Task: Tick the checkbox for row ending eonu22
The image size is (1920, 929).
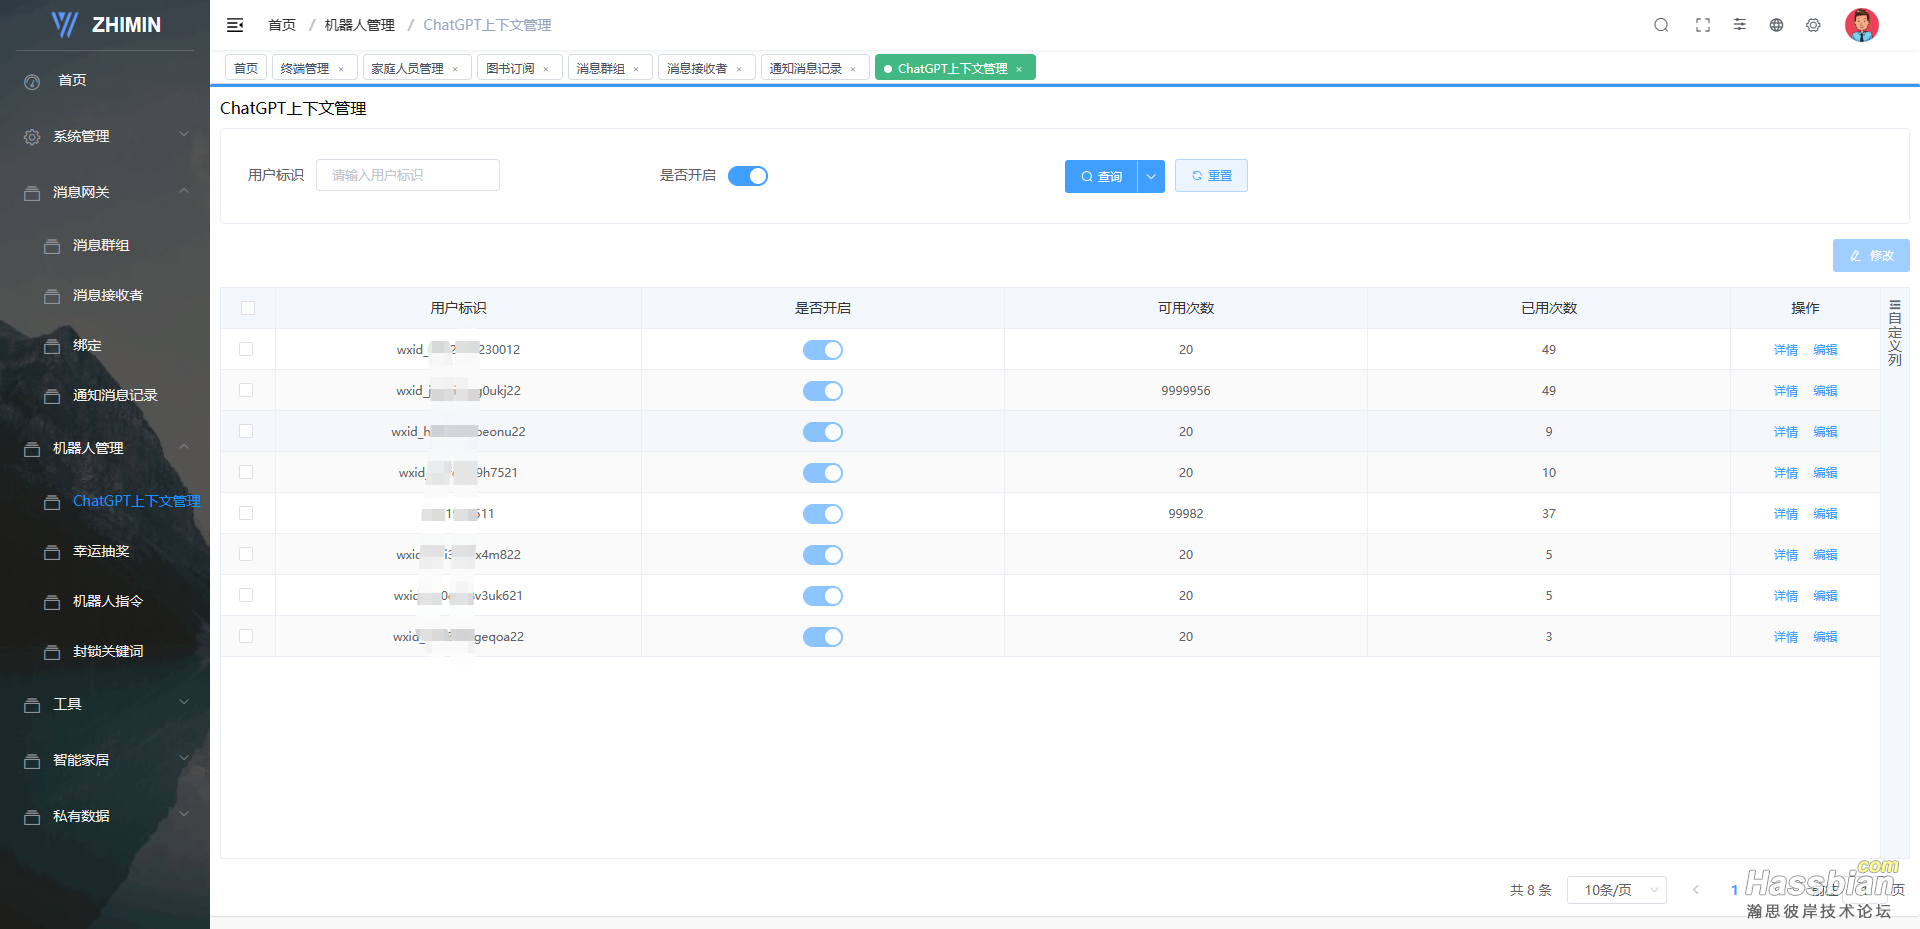Action: coord(246,431)
